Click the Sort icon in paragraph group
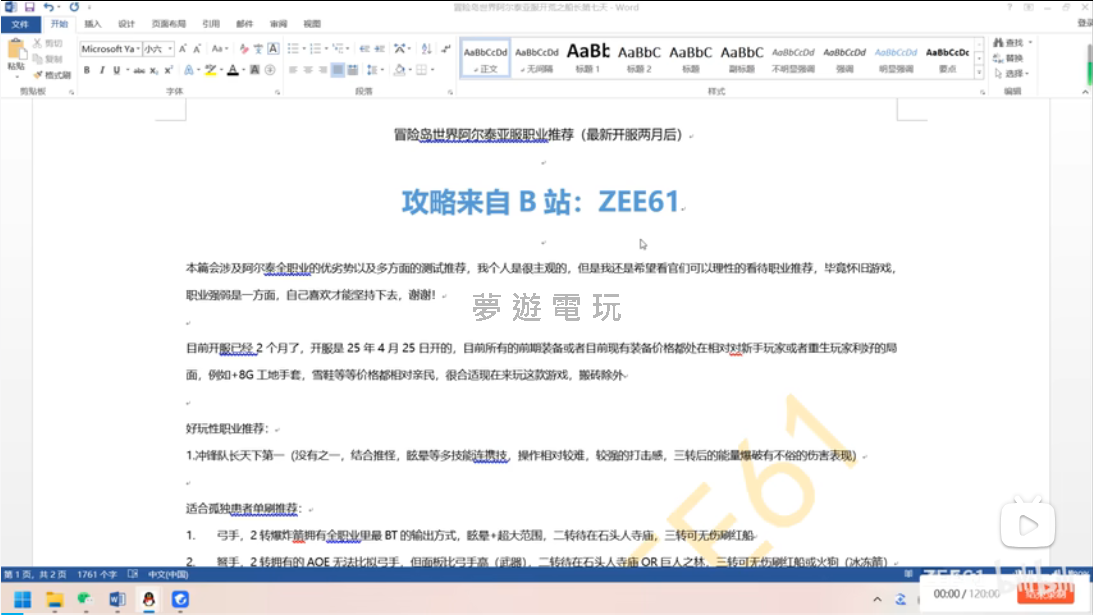This screenshot has height=615, width=1093. (x=427, y=48)
